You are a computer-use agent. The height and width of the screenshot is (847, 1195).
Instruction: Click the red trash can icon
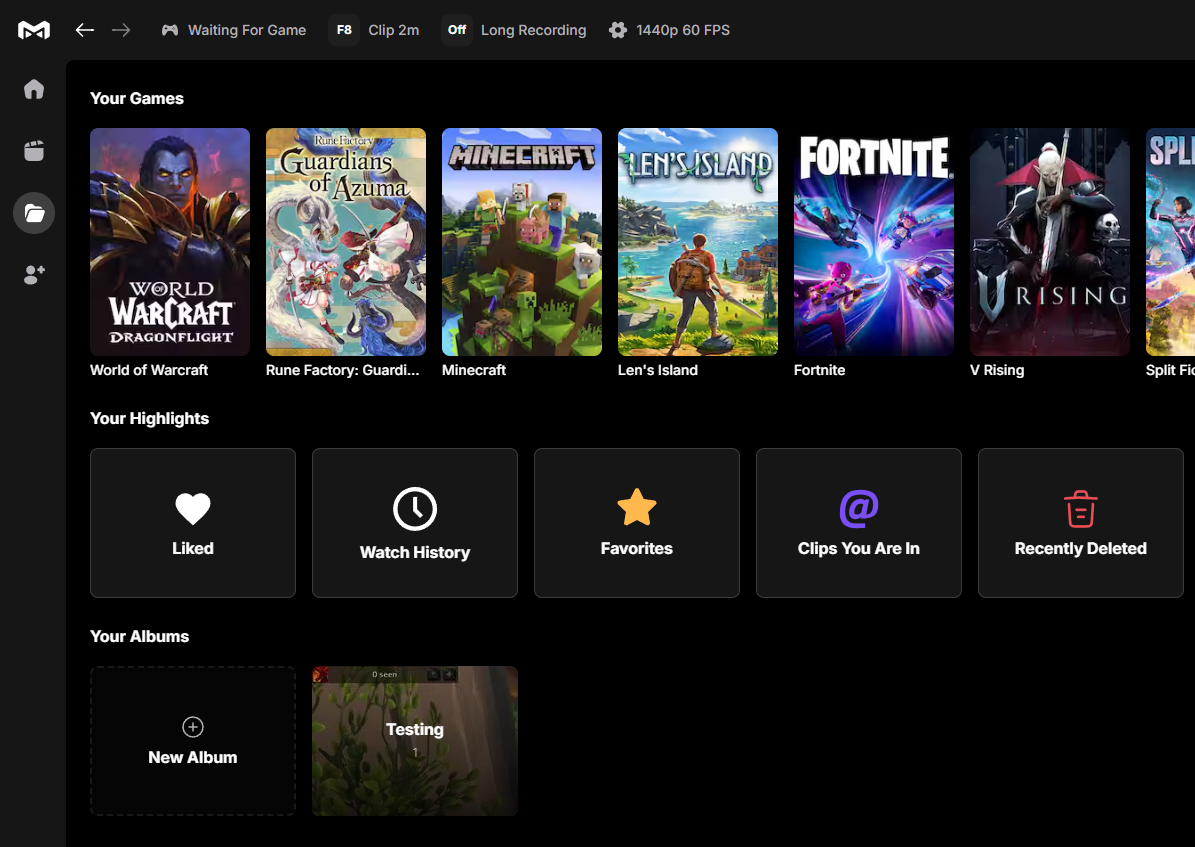coord(1081,509)
